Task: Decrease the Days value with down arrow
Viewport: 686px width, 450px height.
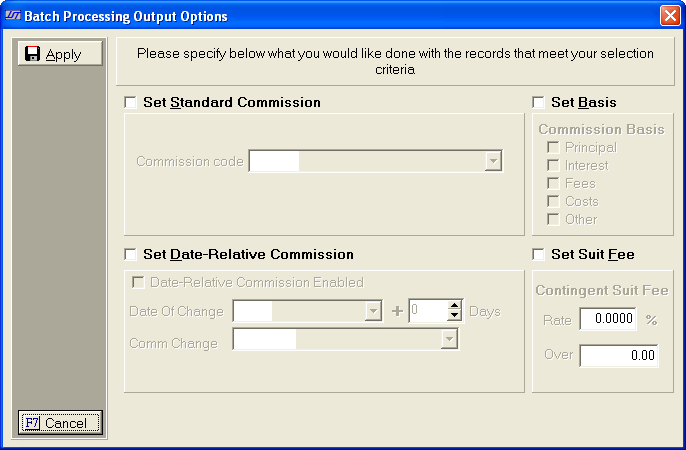Action: pos(454,317)
